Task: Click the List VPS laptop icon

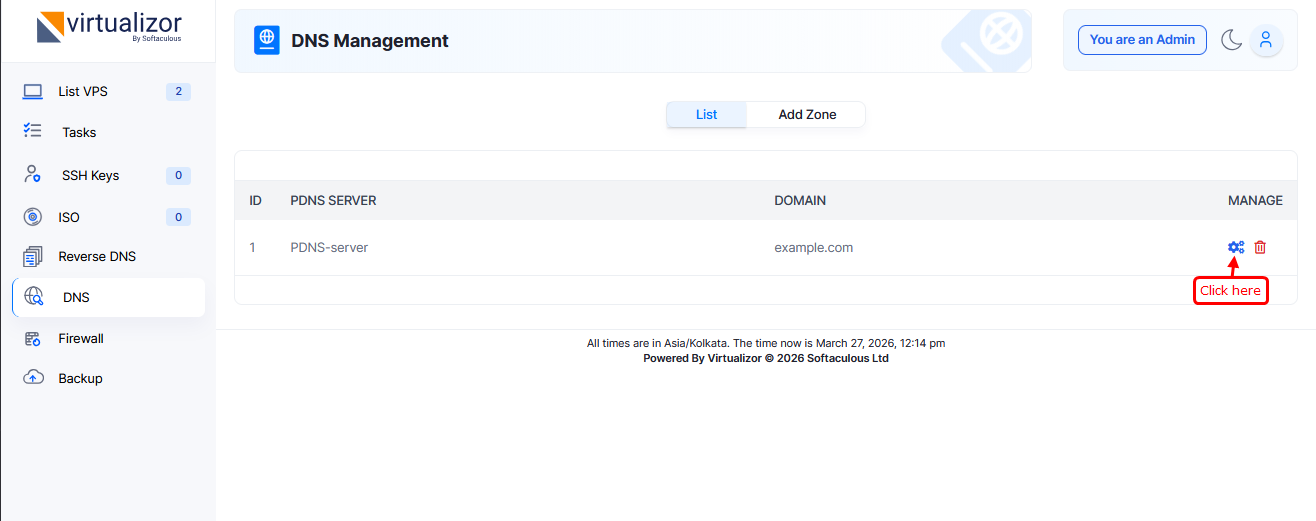Action: [33, 92]
